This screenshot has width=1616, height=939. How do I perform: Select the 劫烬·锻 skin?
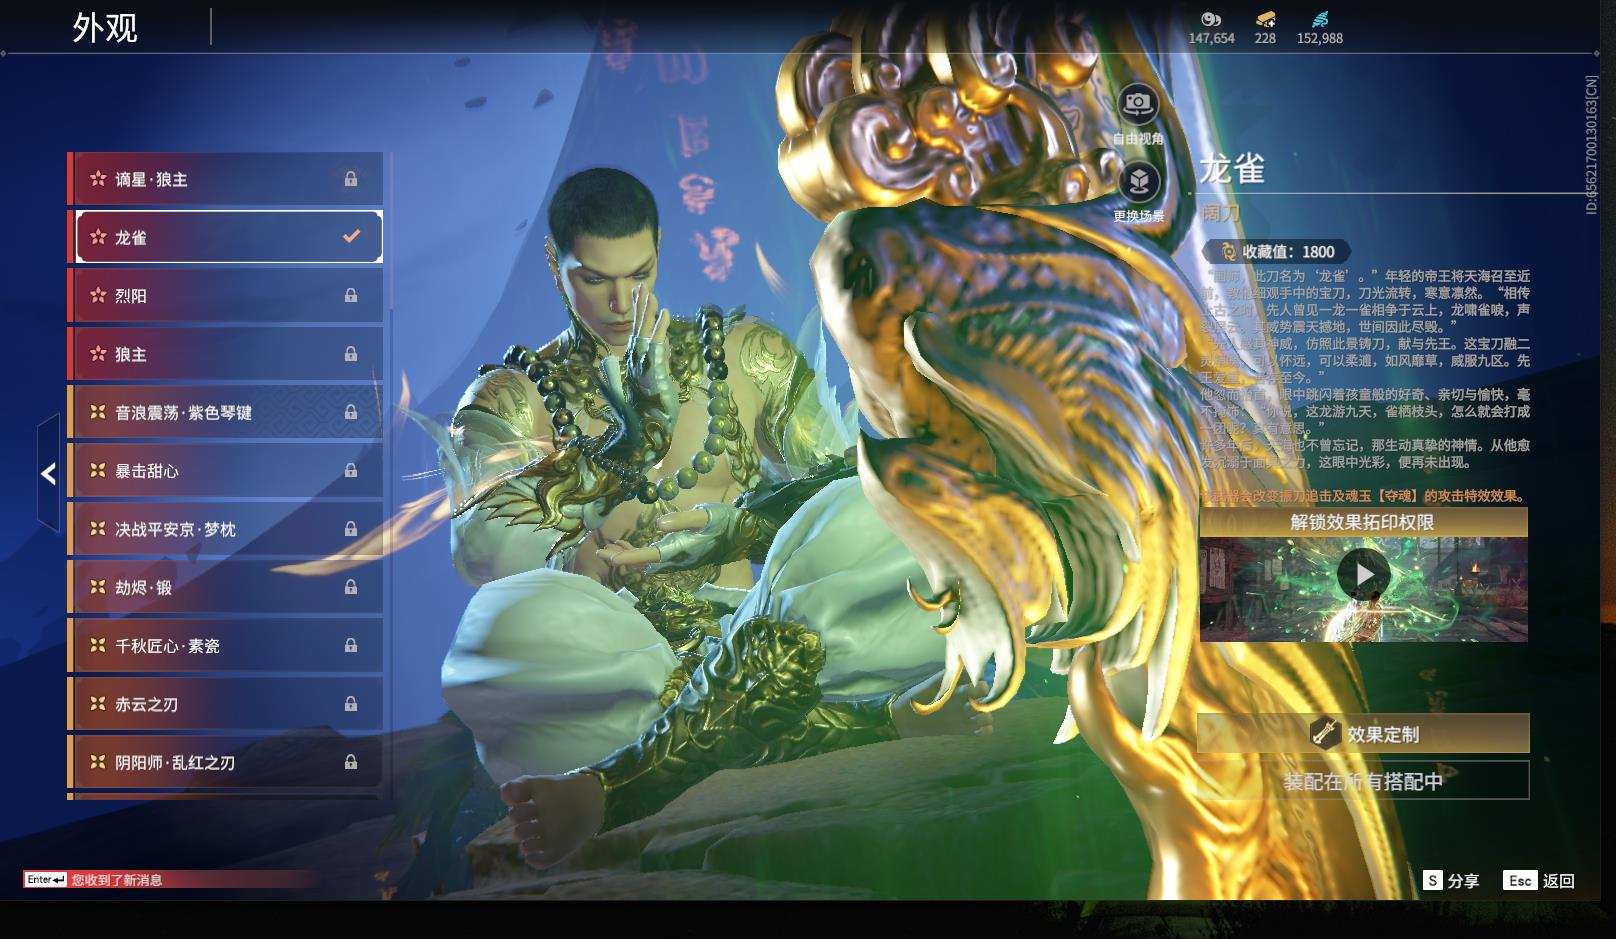tap(226, 587)
